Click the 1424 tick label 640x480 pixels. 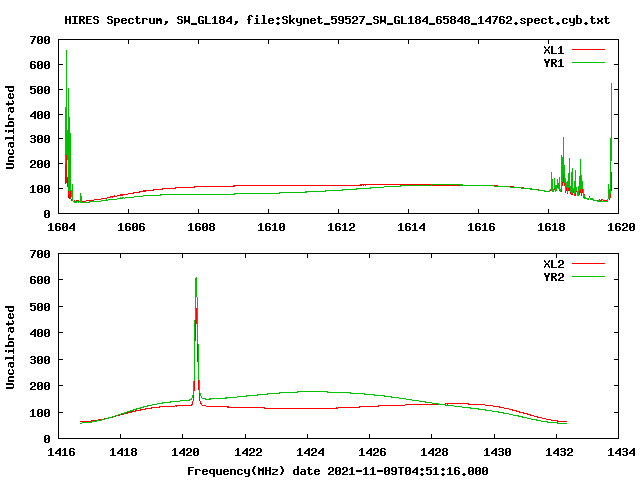click(310, 452)
